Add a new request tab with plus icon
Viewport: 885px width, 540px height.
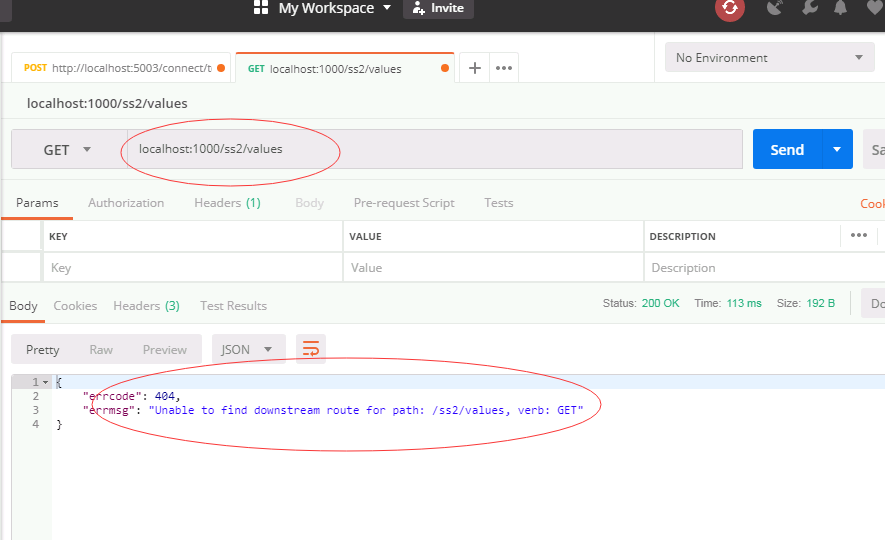pos(475,68)
